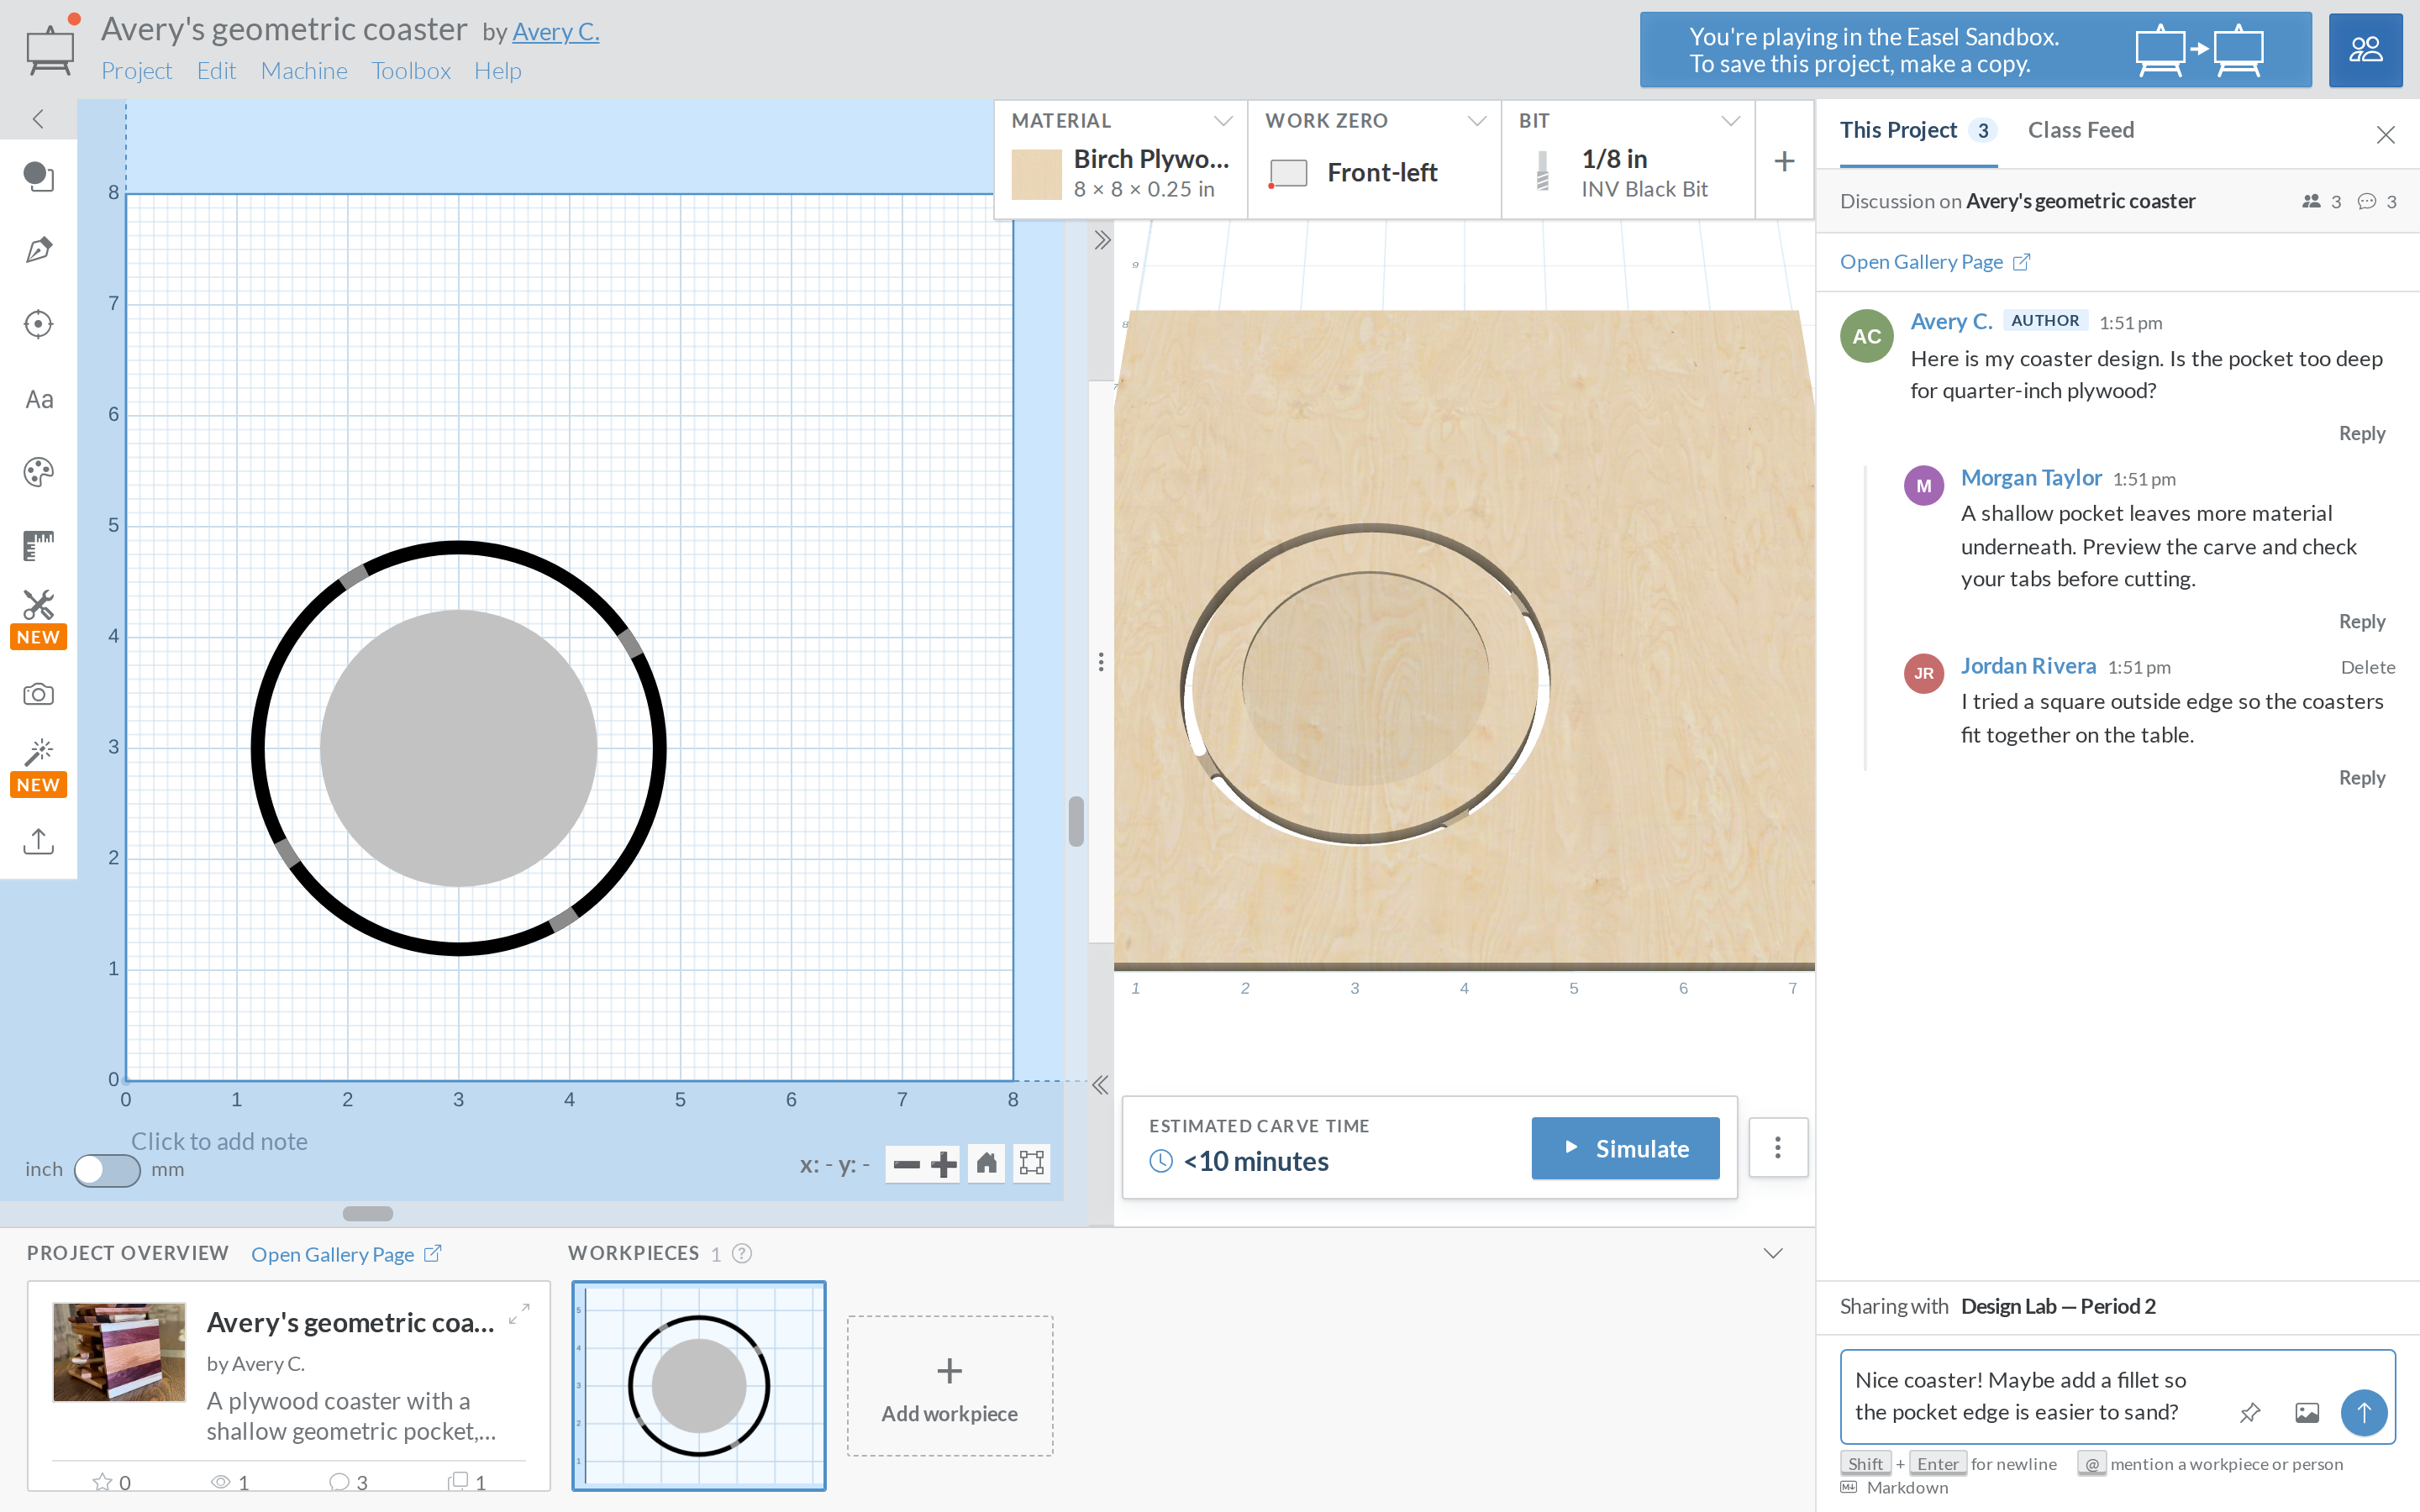This screenshot has height=1512, width=2420.
Task: Click the pin icon in comment box
Action: [2250, 1412]
